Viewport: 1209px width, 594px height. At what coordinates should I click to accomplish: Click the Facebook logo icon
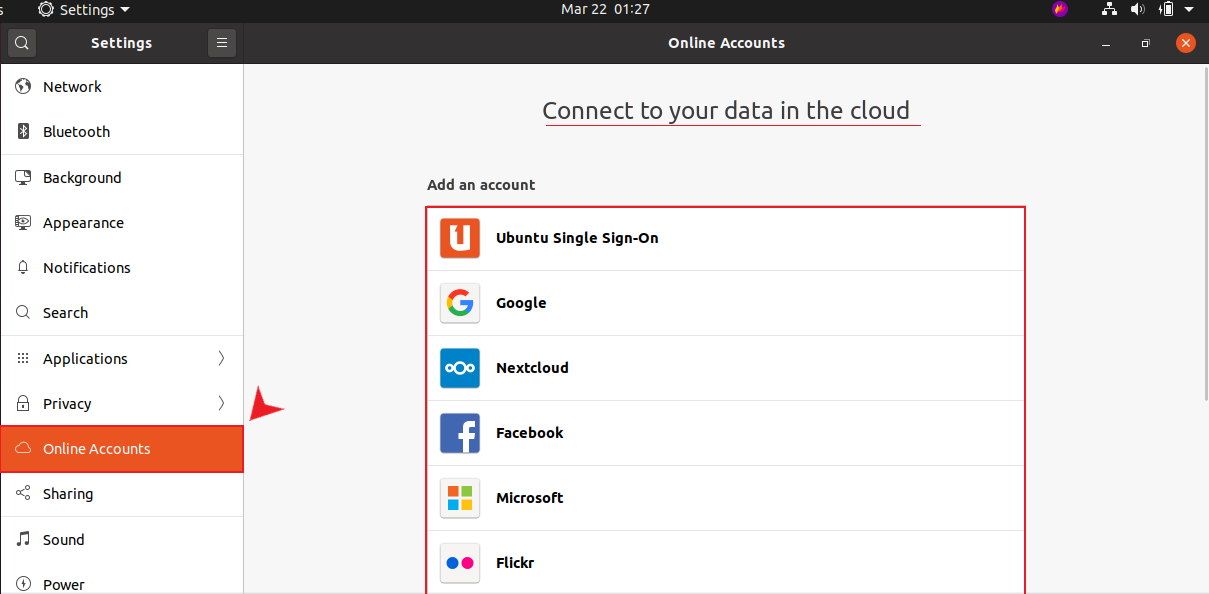coord(460,433)
